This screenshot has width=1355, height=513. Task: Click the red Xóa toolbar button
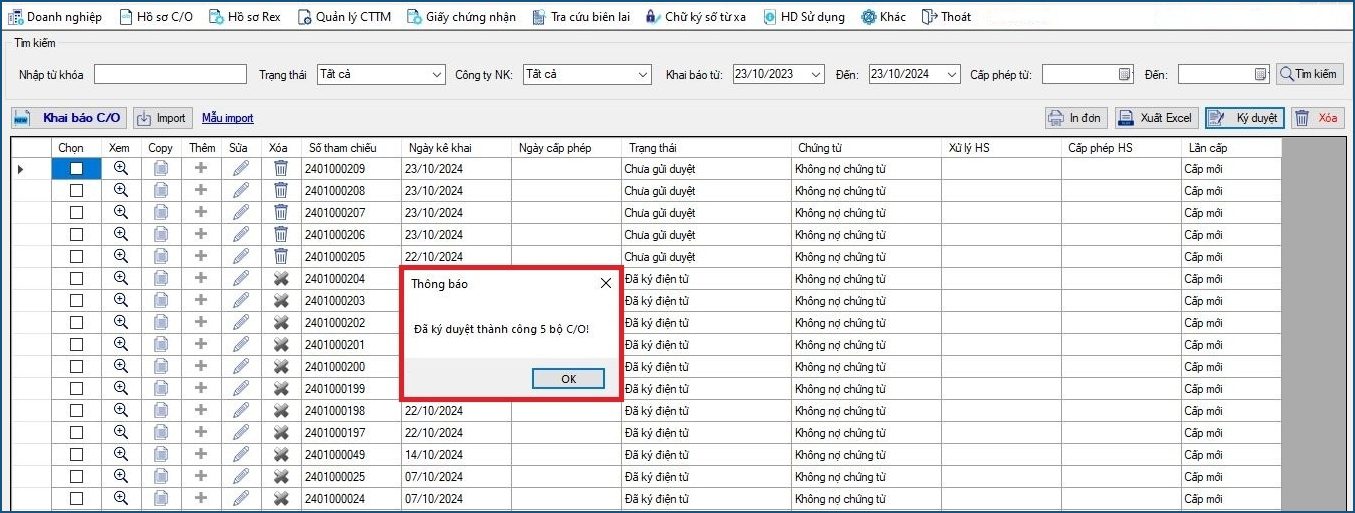1316,118
